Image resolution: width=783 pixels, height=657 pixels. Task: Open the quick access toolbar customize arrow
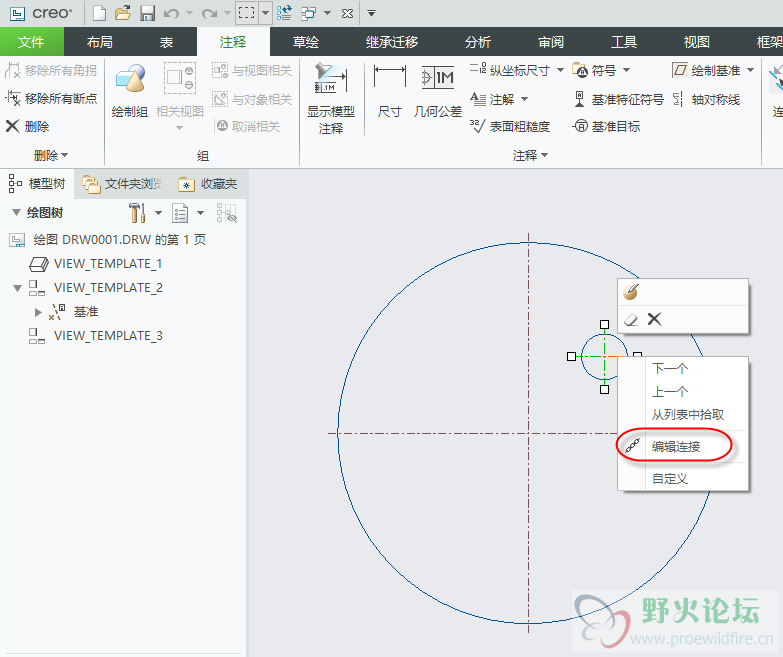[371, 13]
